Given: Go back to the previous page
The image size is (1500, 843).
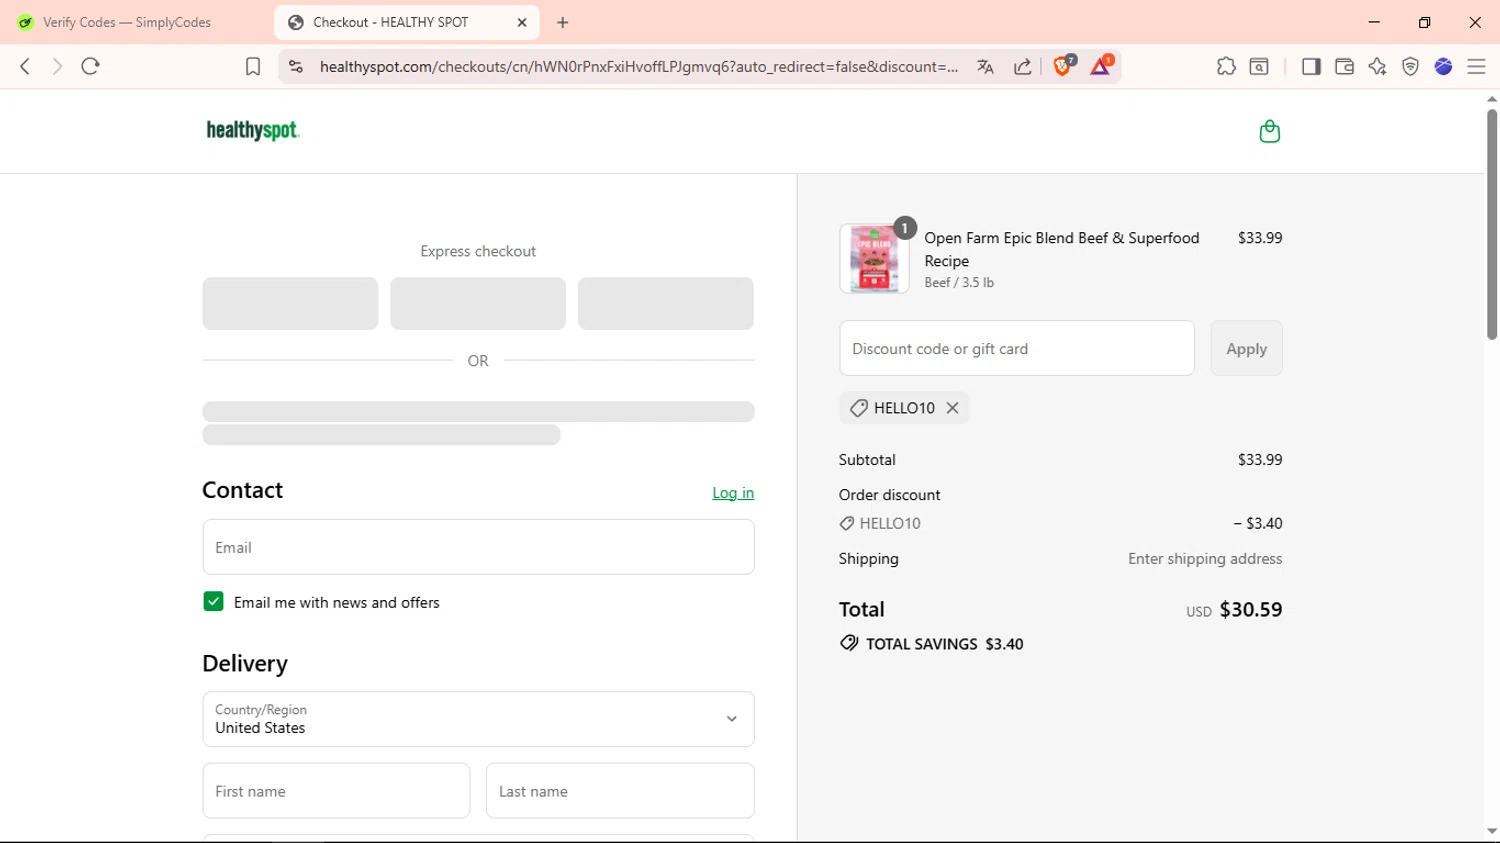Looking at the screenshot, I should (x=25, y=66).
